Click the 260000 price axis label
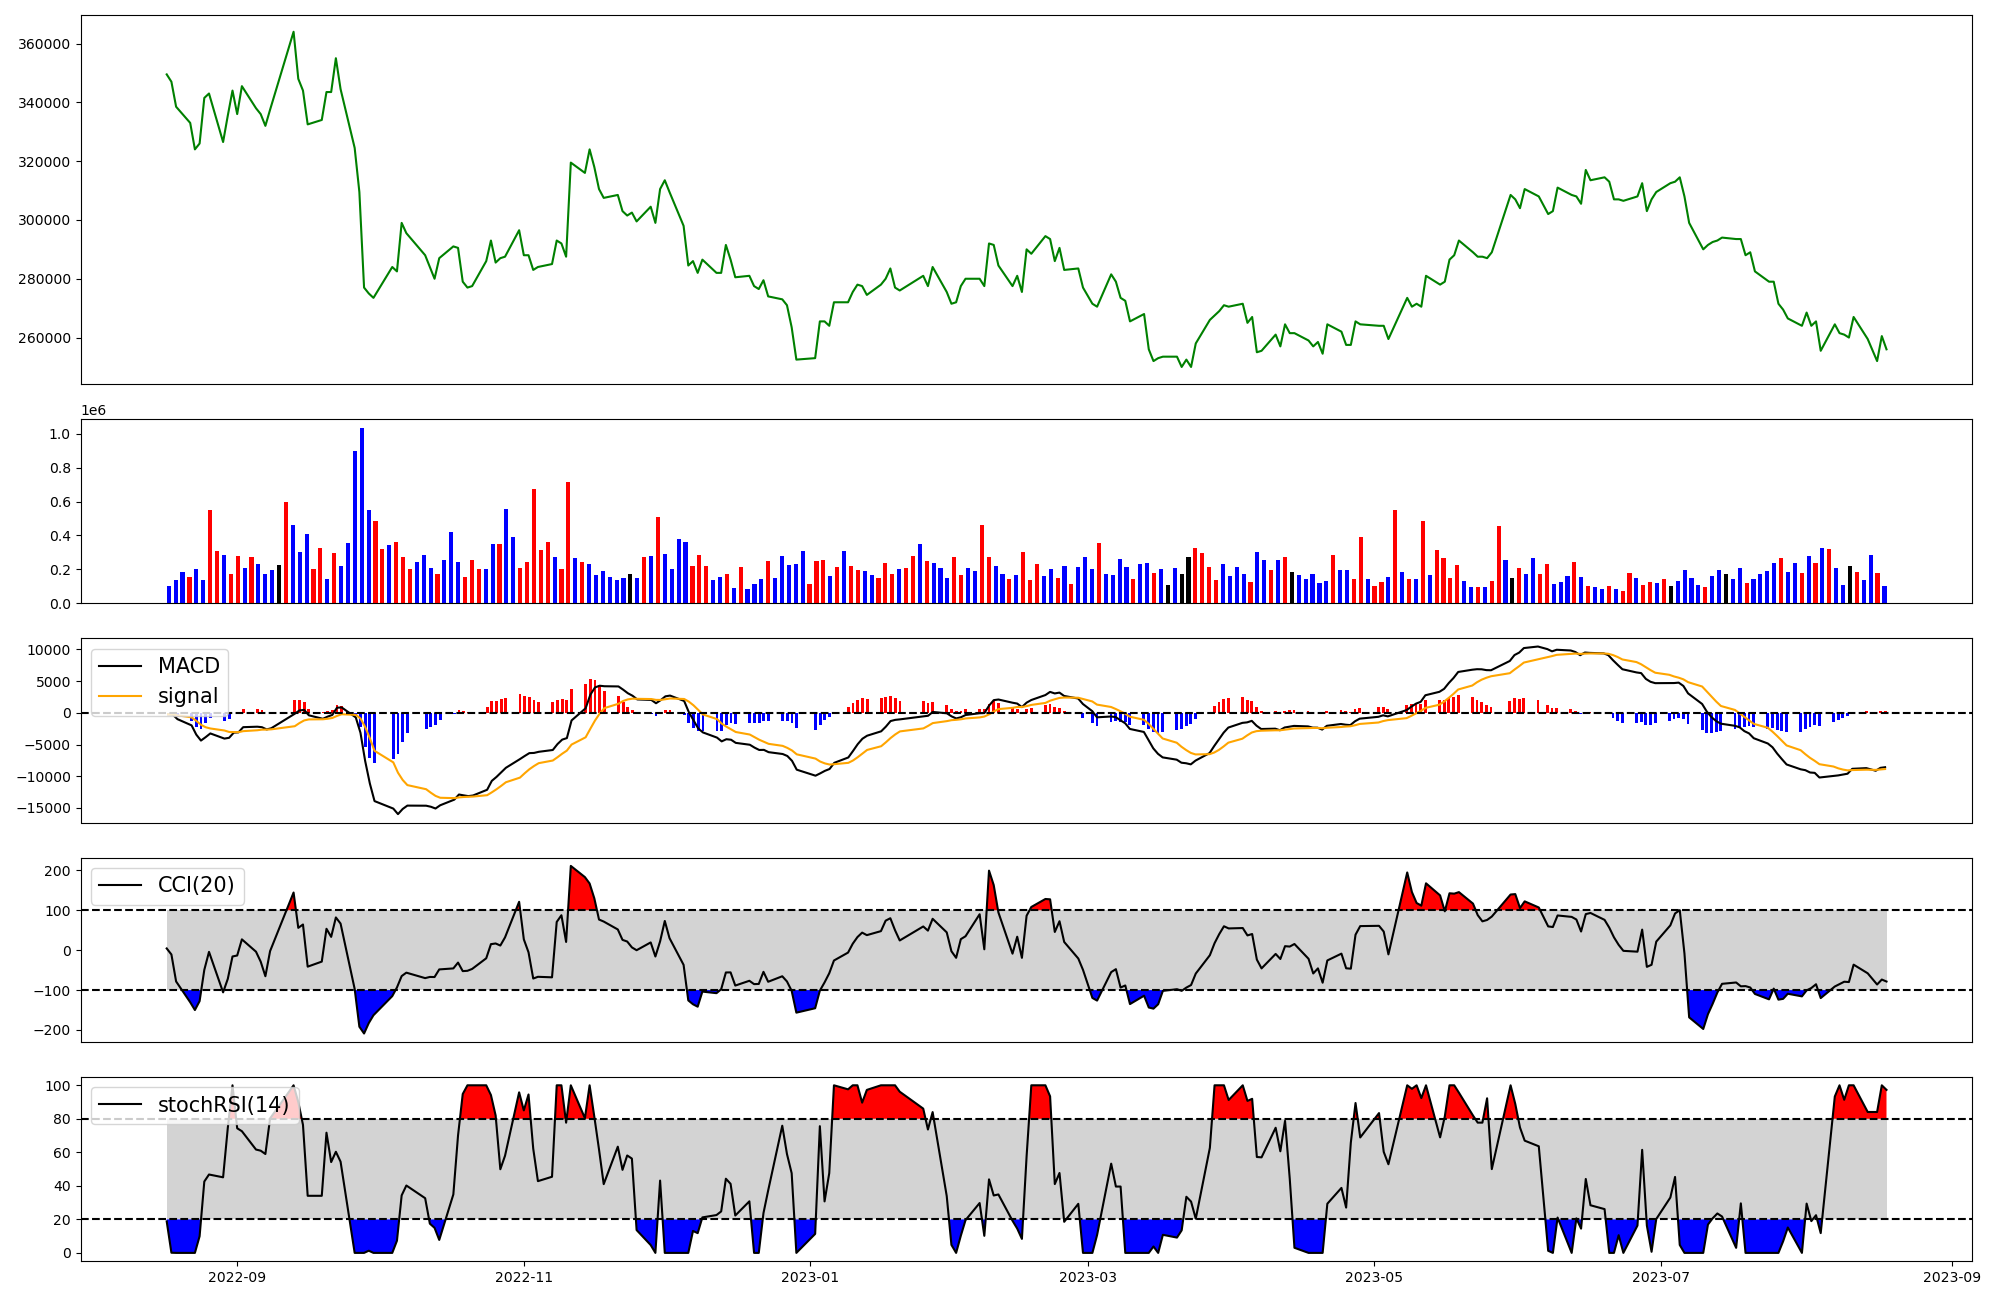The image size is (2000, 1300). pos(44,338)
